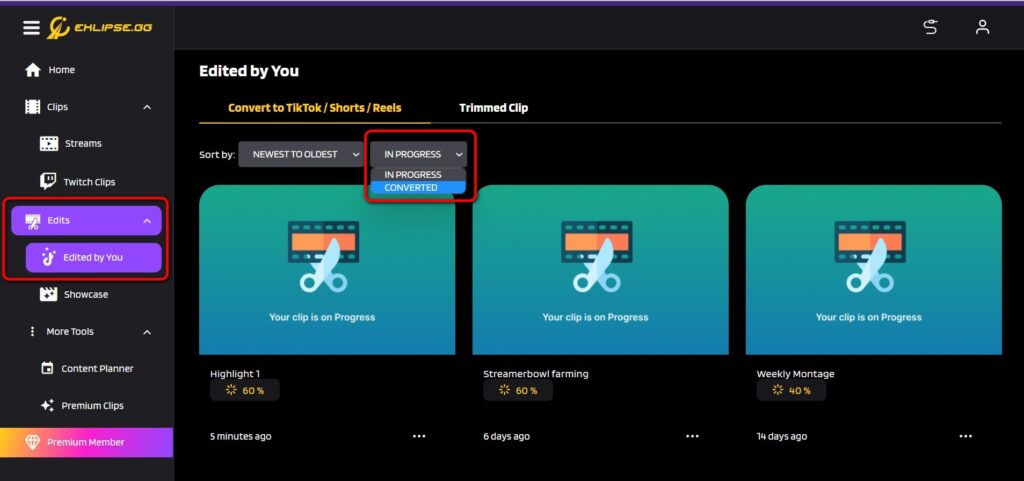Screen dimensions: 1024x481
Task: Click the Eklipse.gg logo
Action: (x=99, y=27)
